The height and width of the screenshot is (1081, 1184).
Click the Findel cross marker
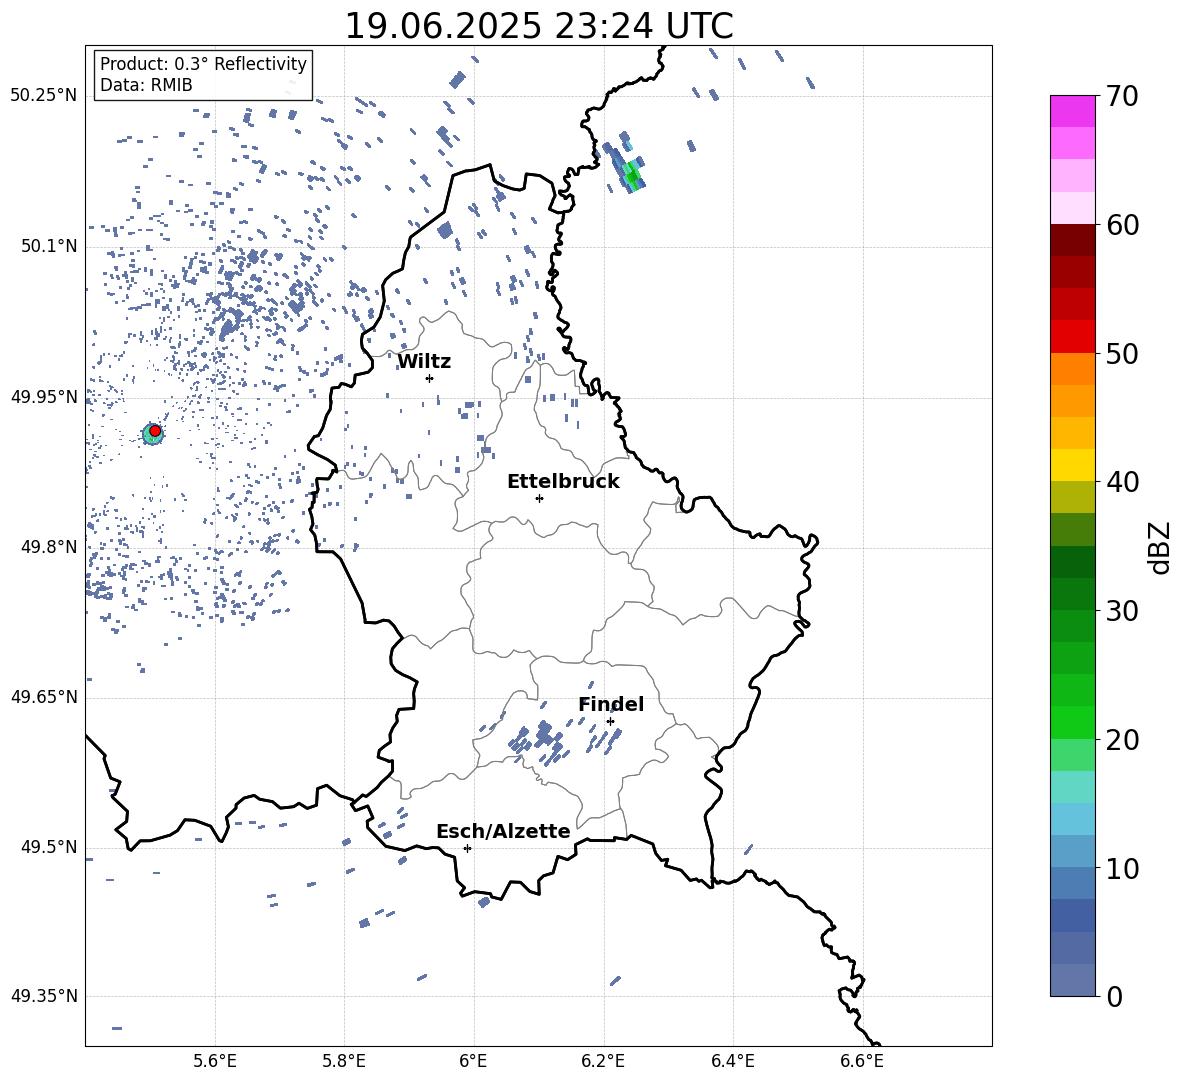point(610,722)
